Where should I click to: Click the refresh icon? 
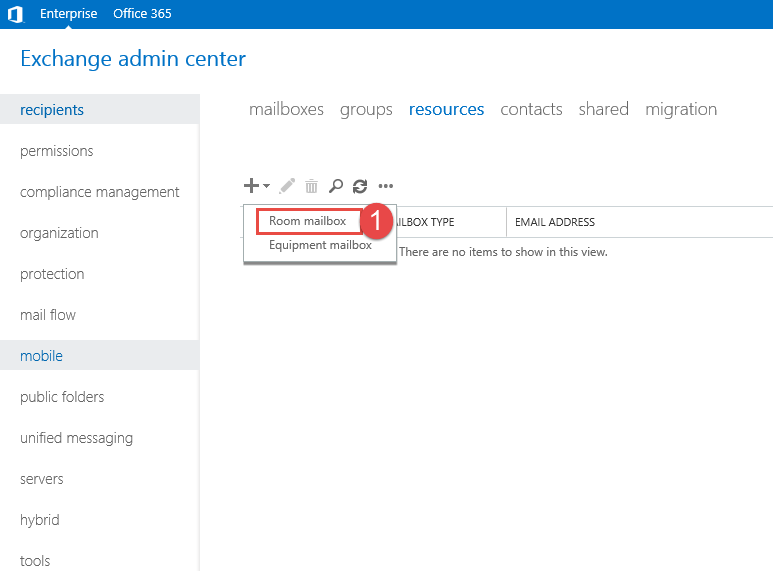click(360, 186)
